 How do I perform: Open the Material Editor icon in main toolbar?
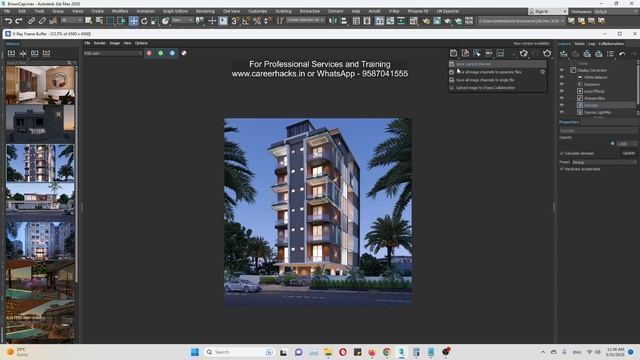coord(413,21)
